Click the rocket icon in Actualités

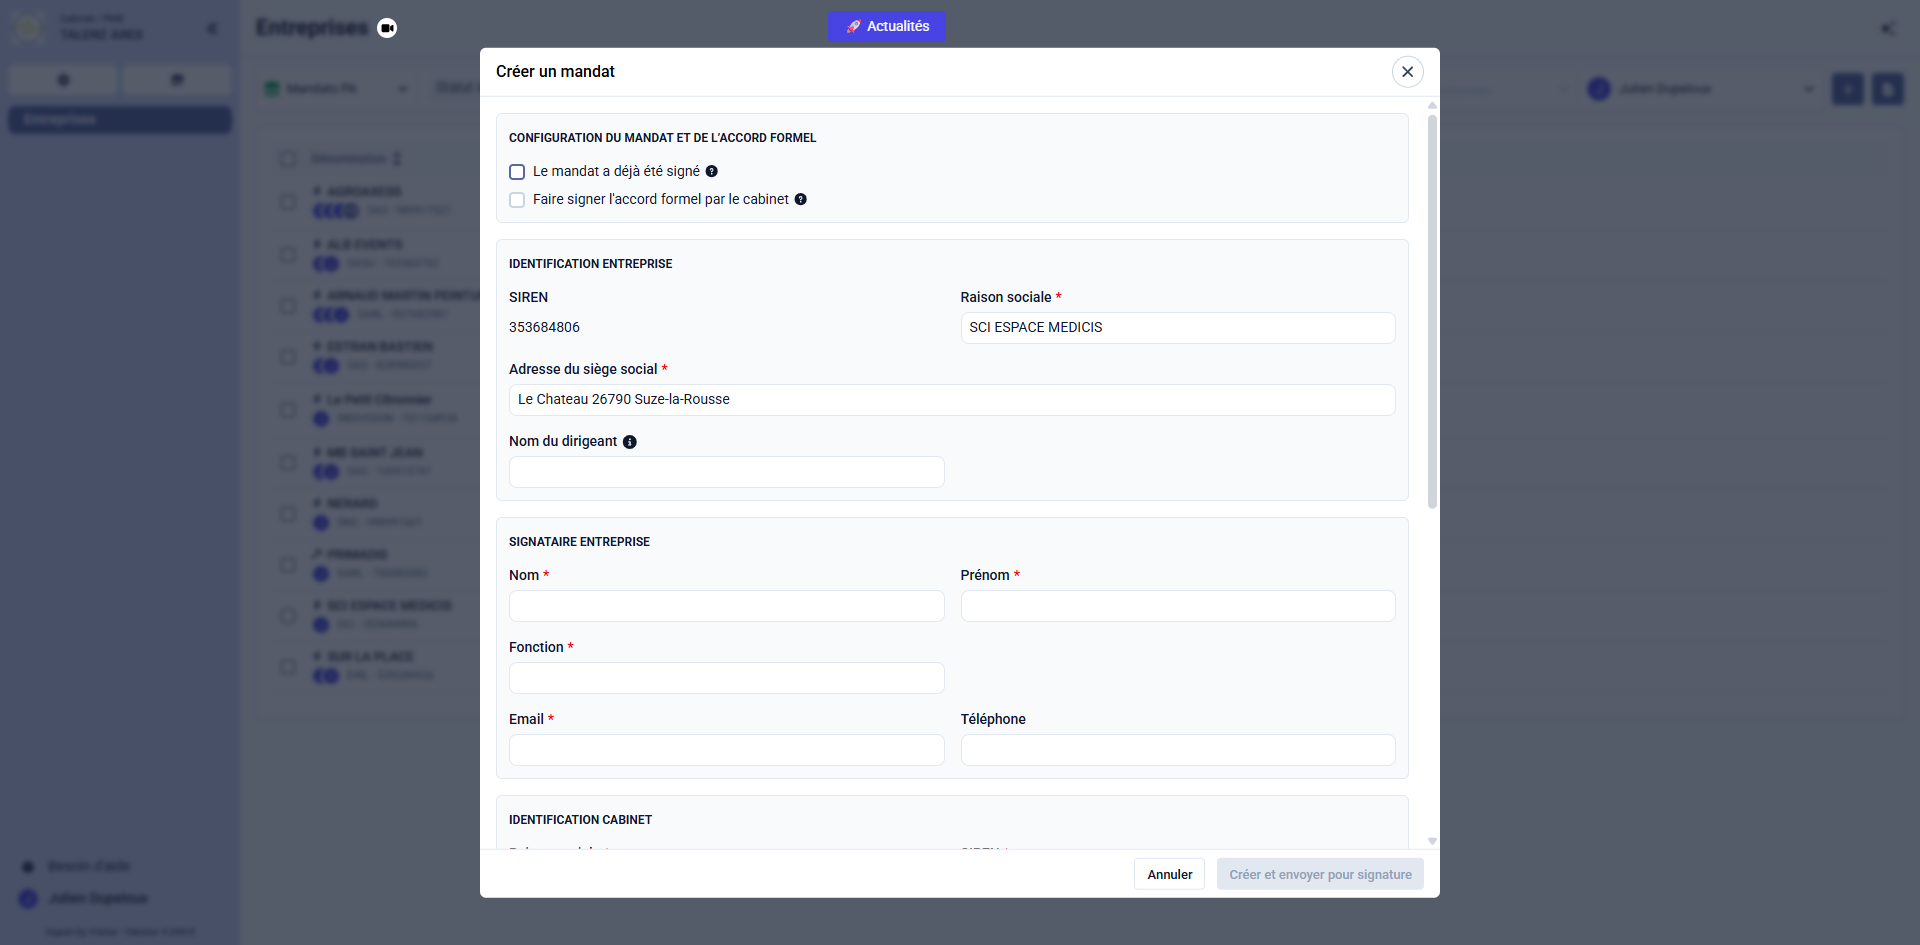853,27
